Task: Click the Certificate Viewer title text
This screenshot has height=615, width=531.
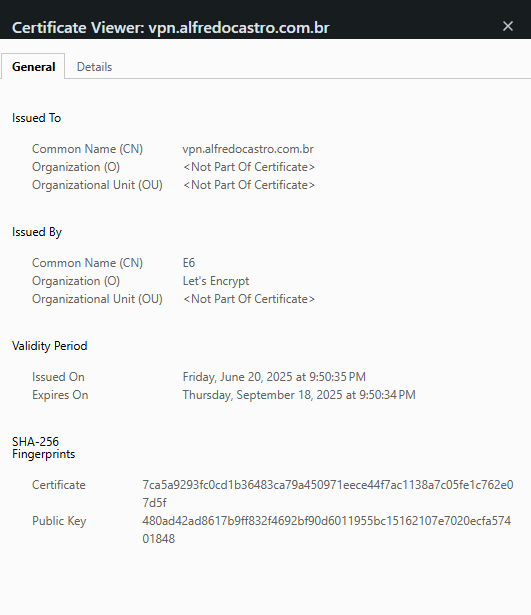Action: click(x=171, y=28)
